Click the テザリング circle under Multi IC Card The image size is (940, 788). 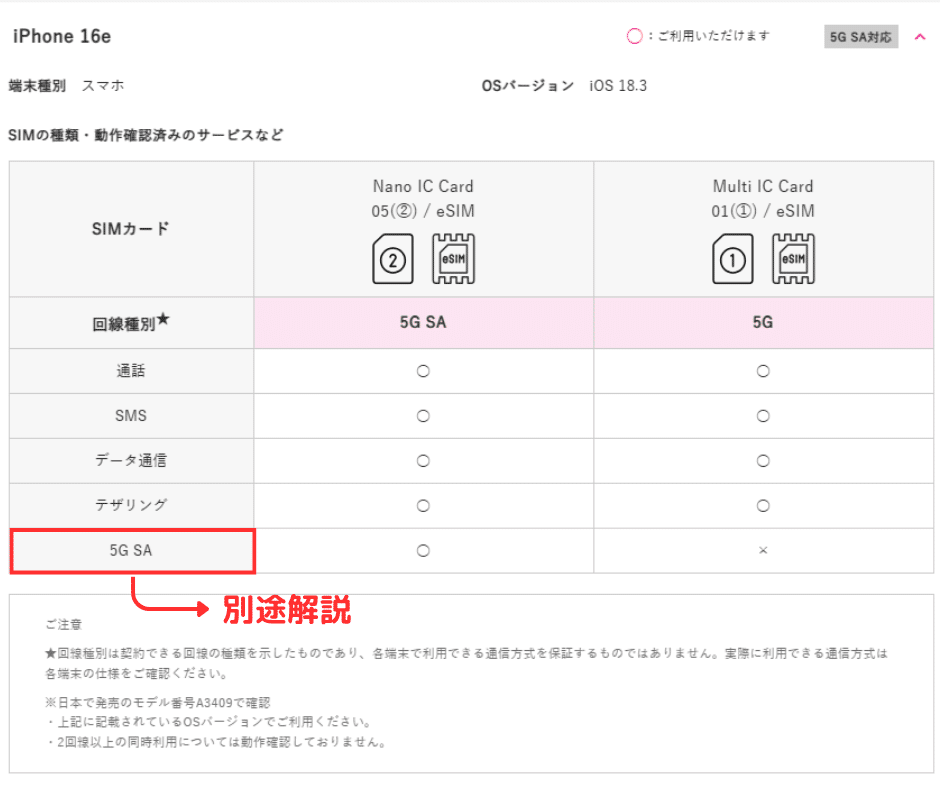click(763, 506)
